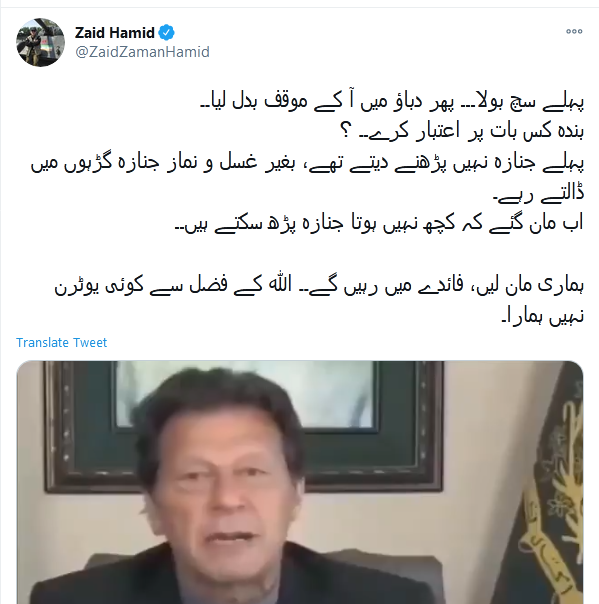The image size is (599, 604).
Task: Play the embedded video of the man speaking
Action: tap(299, 482)
